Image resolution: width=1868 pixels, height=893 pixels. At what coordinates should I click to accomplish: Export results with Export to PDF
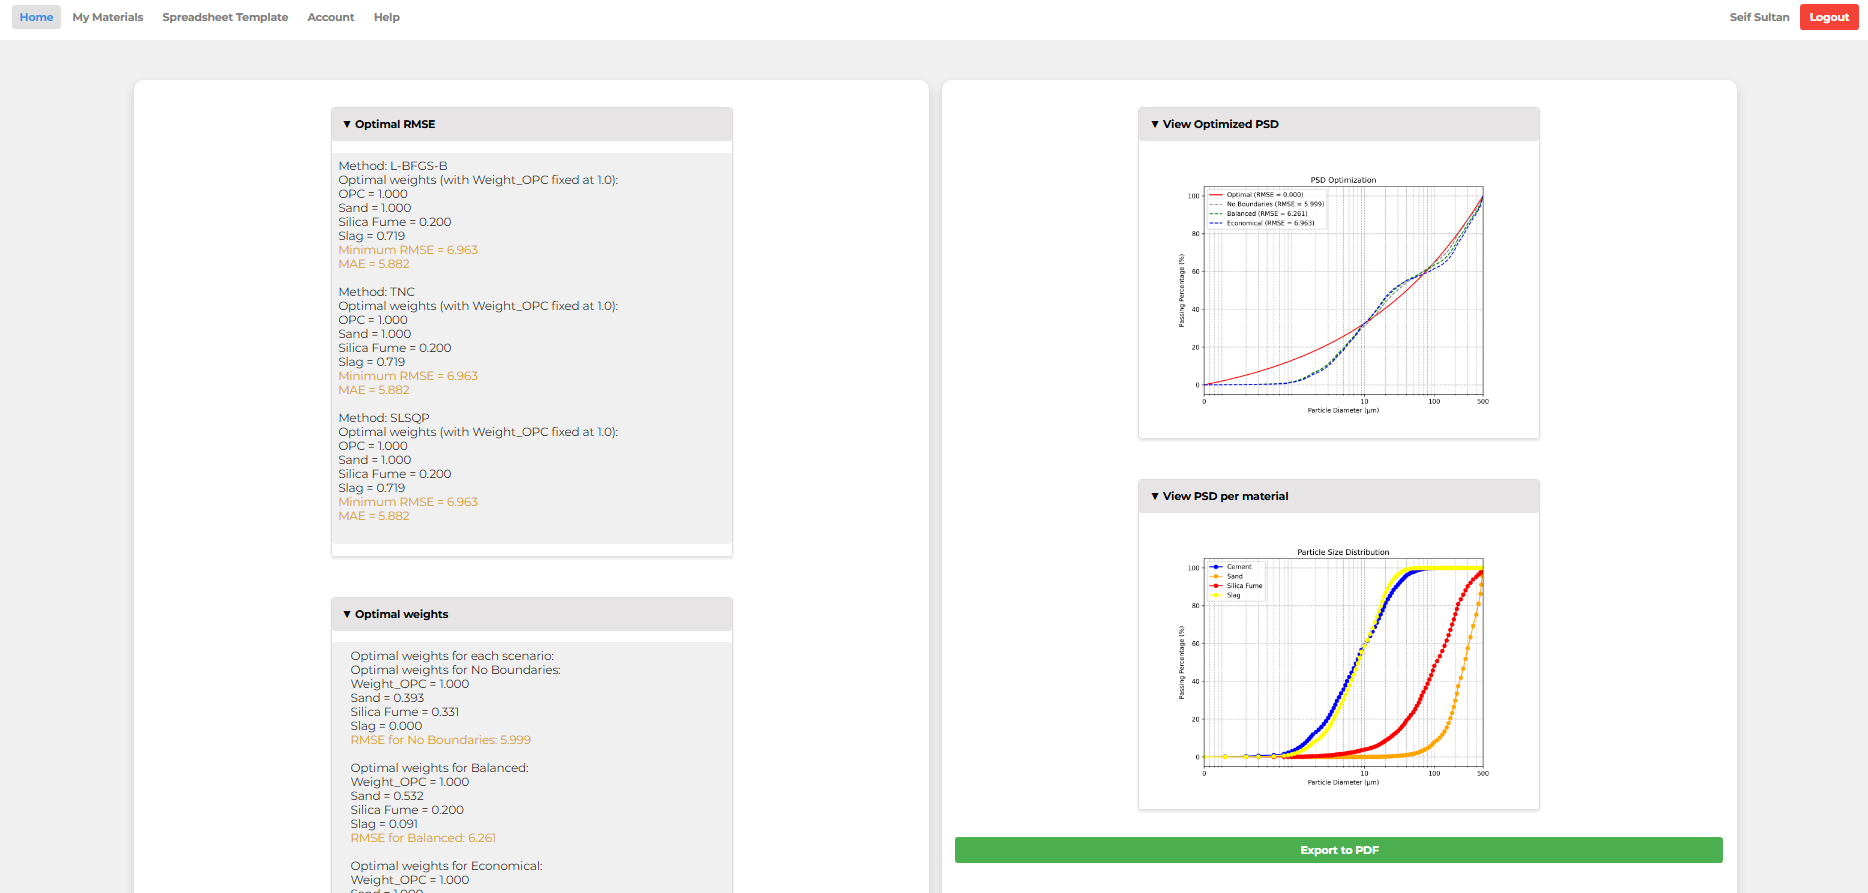coord(1338,850)
